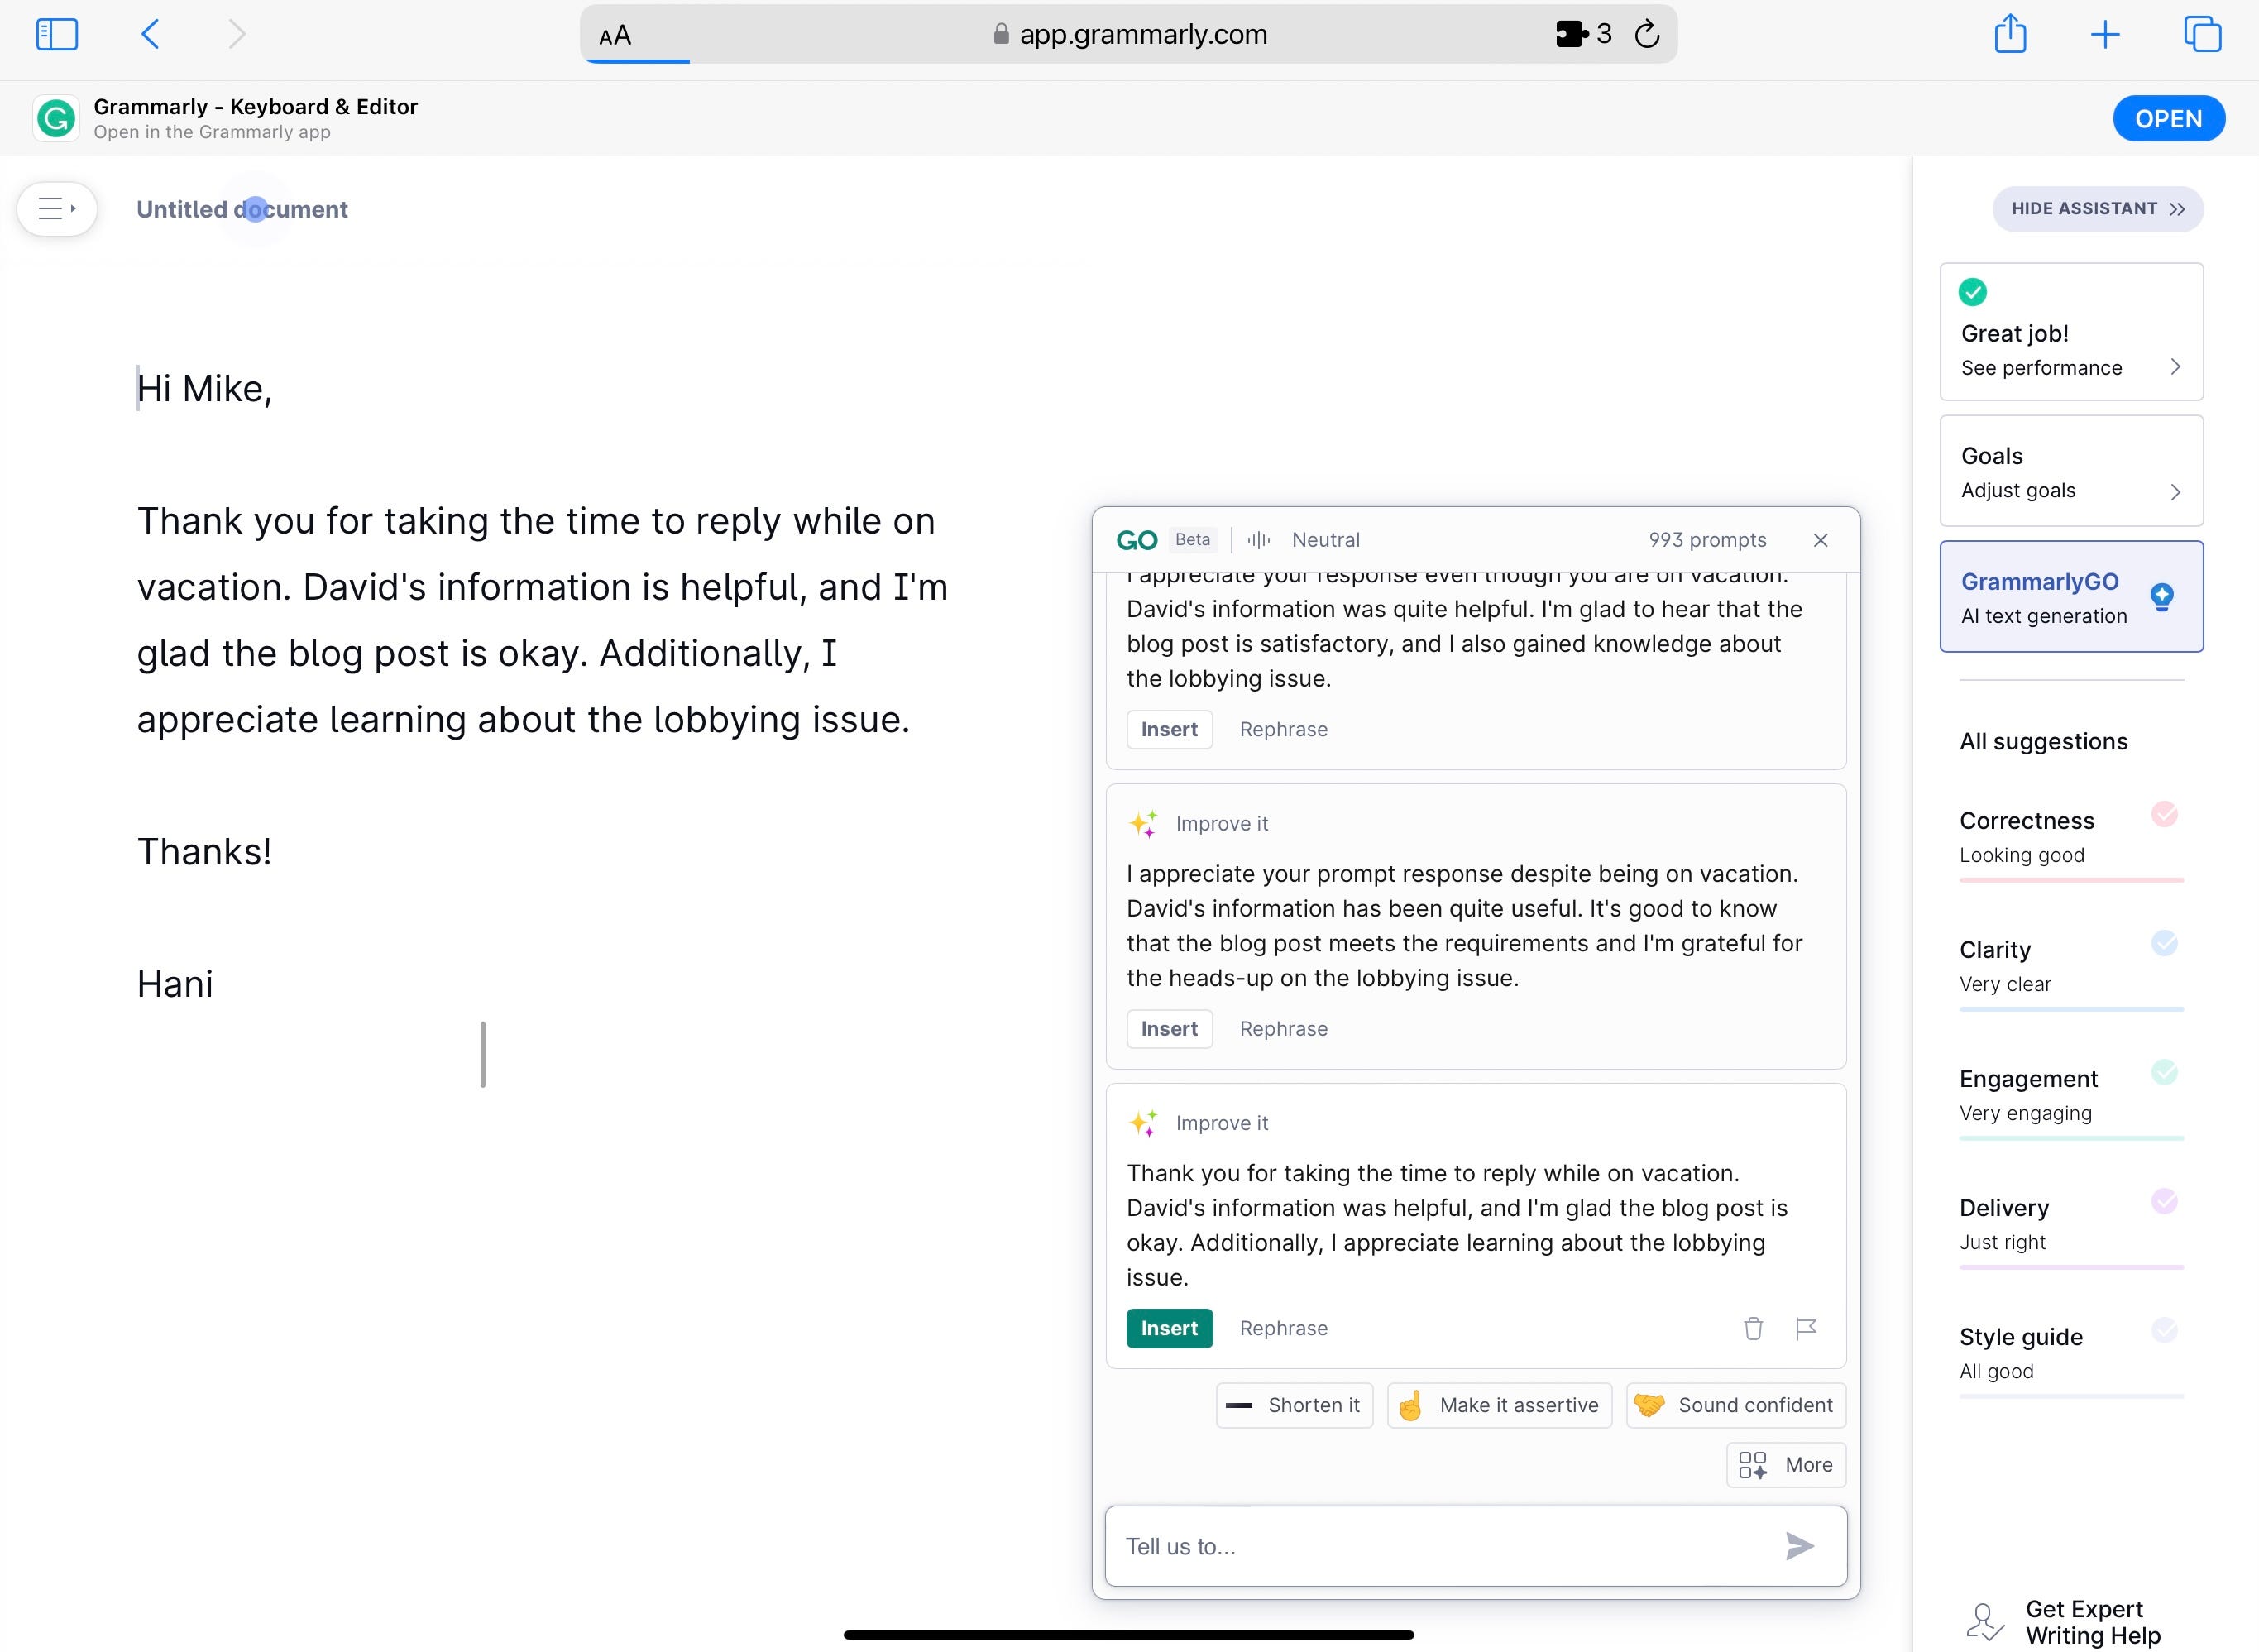
Task: Select GrammarlyGO AI text generation panel
Action: pyautogui.click(x=2071, y=596)
